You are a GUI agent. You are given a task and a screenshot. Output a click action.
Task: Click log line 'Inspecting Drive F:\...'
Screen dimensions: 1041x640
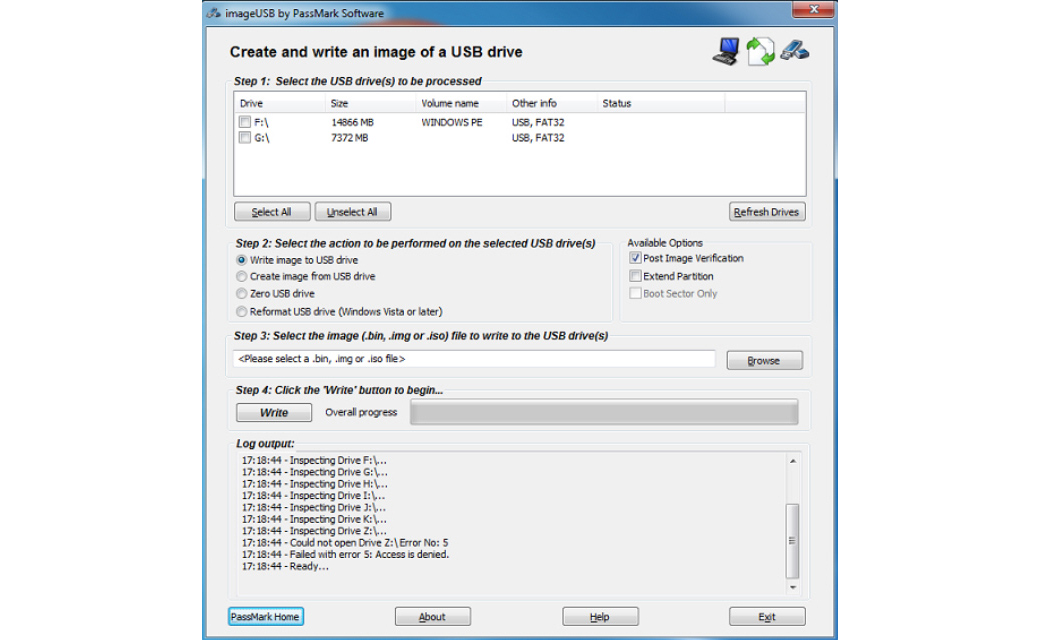click(x=314, y=460)
